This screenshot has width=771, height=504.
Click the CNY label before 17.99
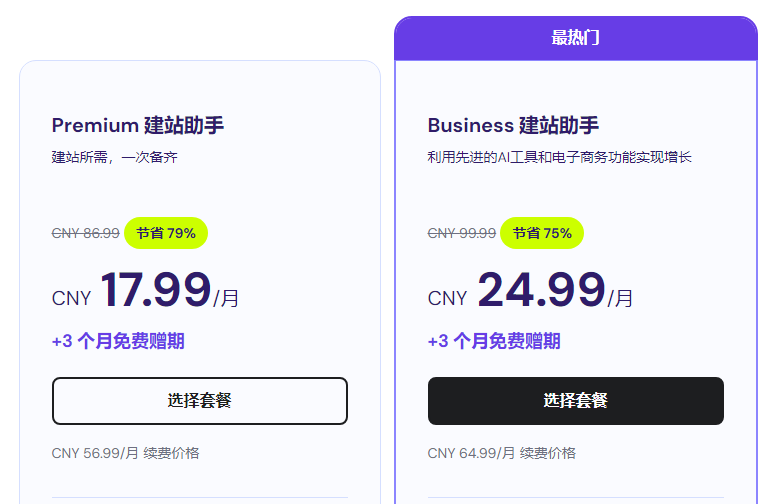pyautogui.click(x=71, y=298)
